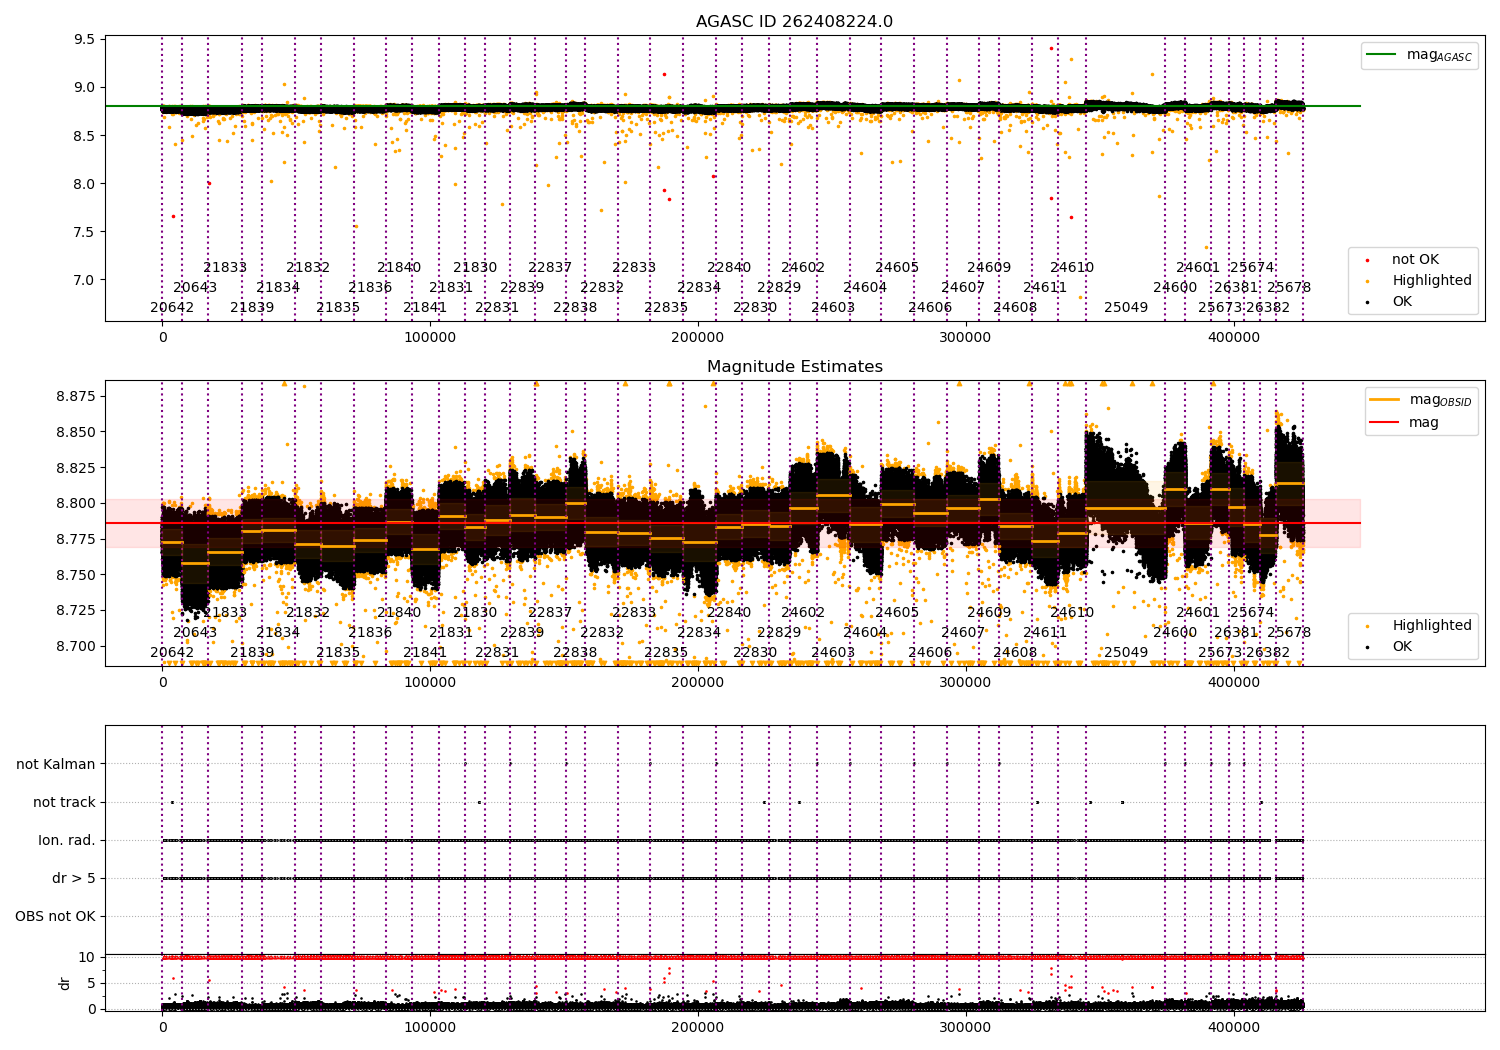The image size is (1500, 1050).
Task: Click obsid label 24604 in Magnitude Estimates plot
Action: 865,633
